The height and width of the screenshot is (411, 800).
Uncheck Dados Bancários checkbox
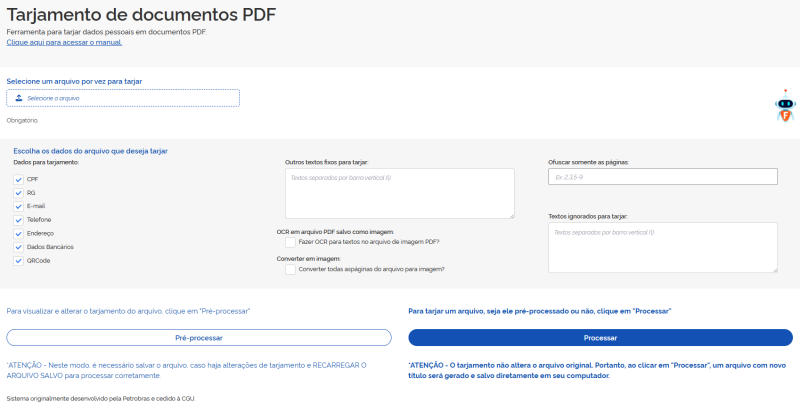(x=18, y=246)
